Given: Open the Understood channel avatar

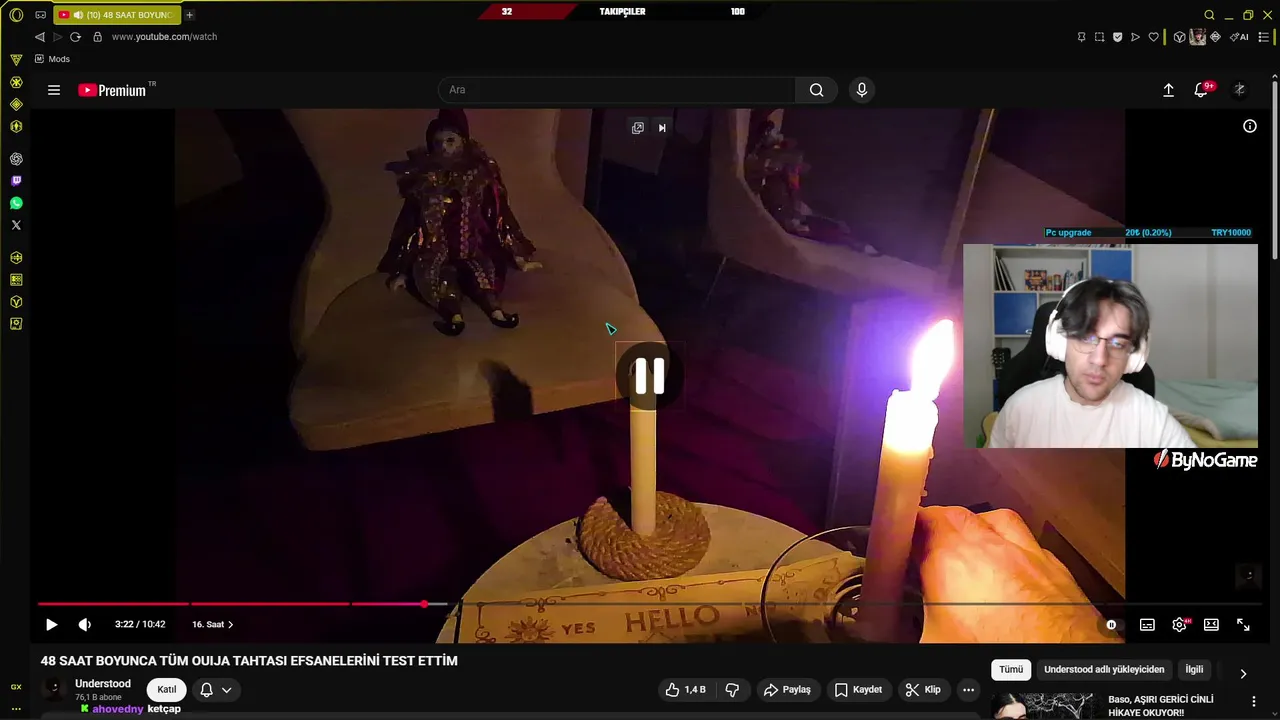Looking at the screenshot, I should pos(54,689).
